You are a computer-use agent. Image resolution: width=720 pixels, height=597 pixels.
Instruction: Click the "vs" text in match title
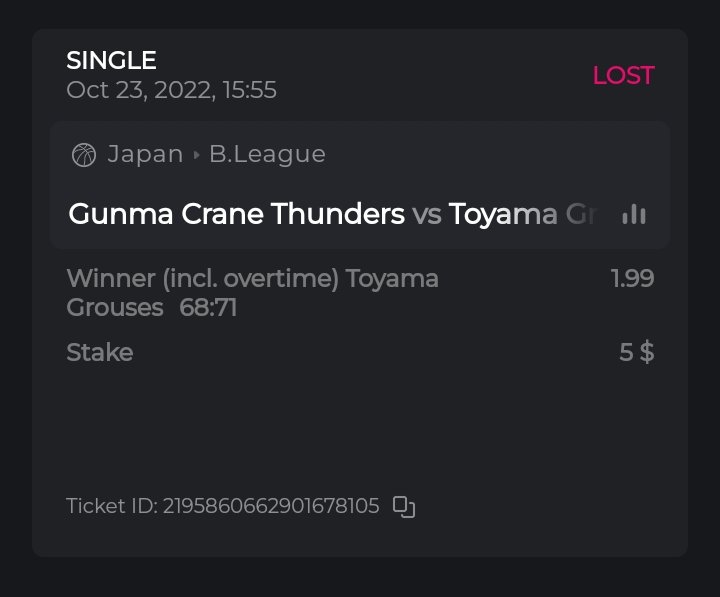[x=426, y=214]
